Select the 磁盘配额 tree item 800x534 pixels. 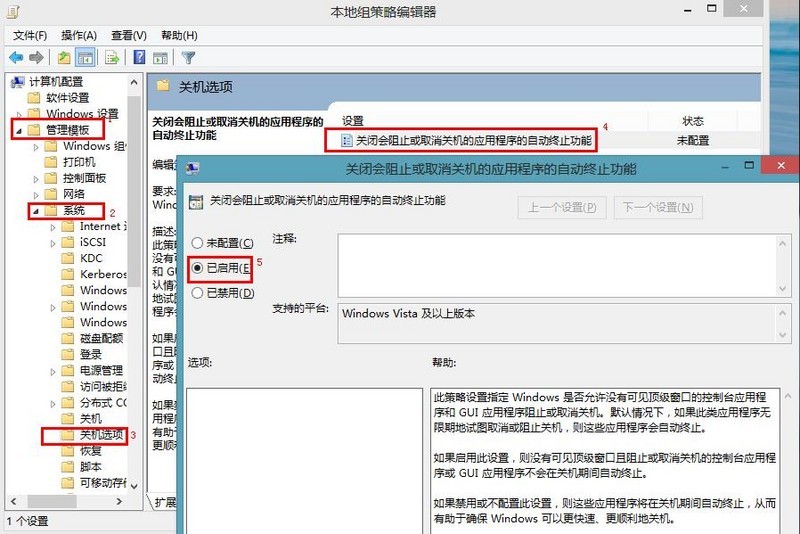(x=101, y=338)
